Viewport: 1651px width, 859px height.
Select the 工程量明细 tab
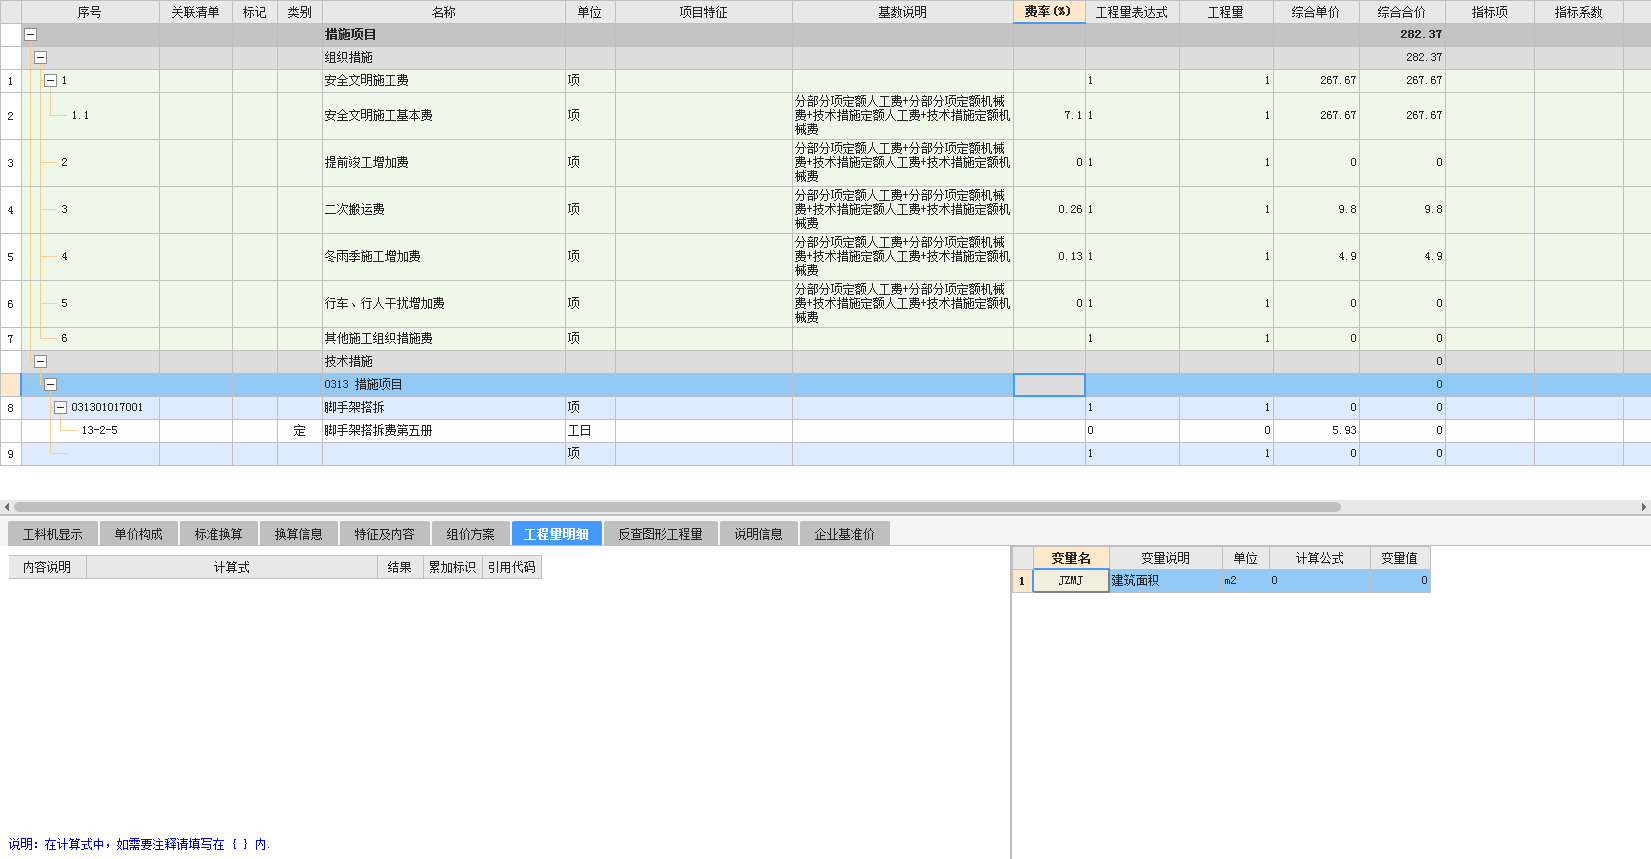pos(556,534)
